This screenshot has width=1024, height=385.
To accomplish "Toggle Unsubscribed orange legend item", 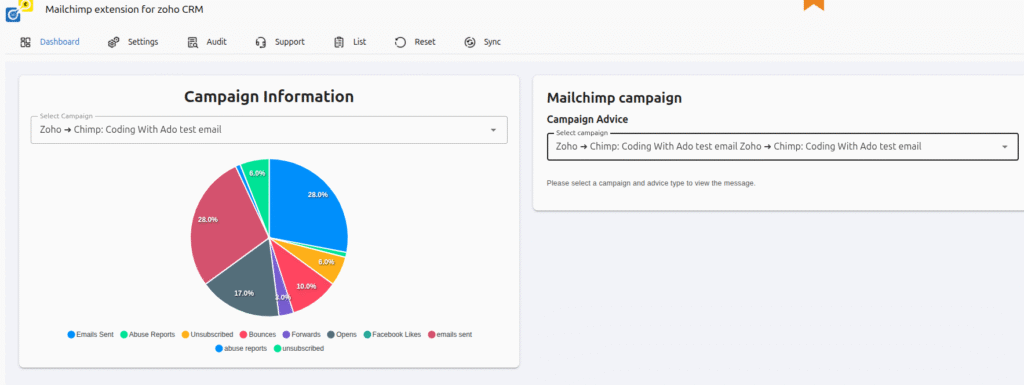I will (207, 335).
